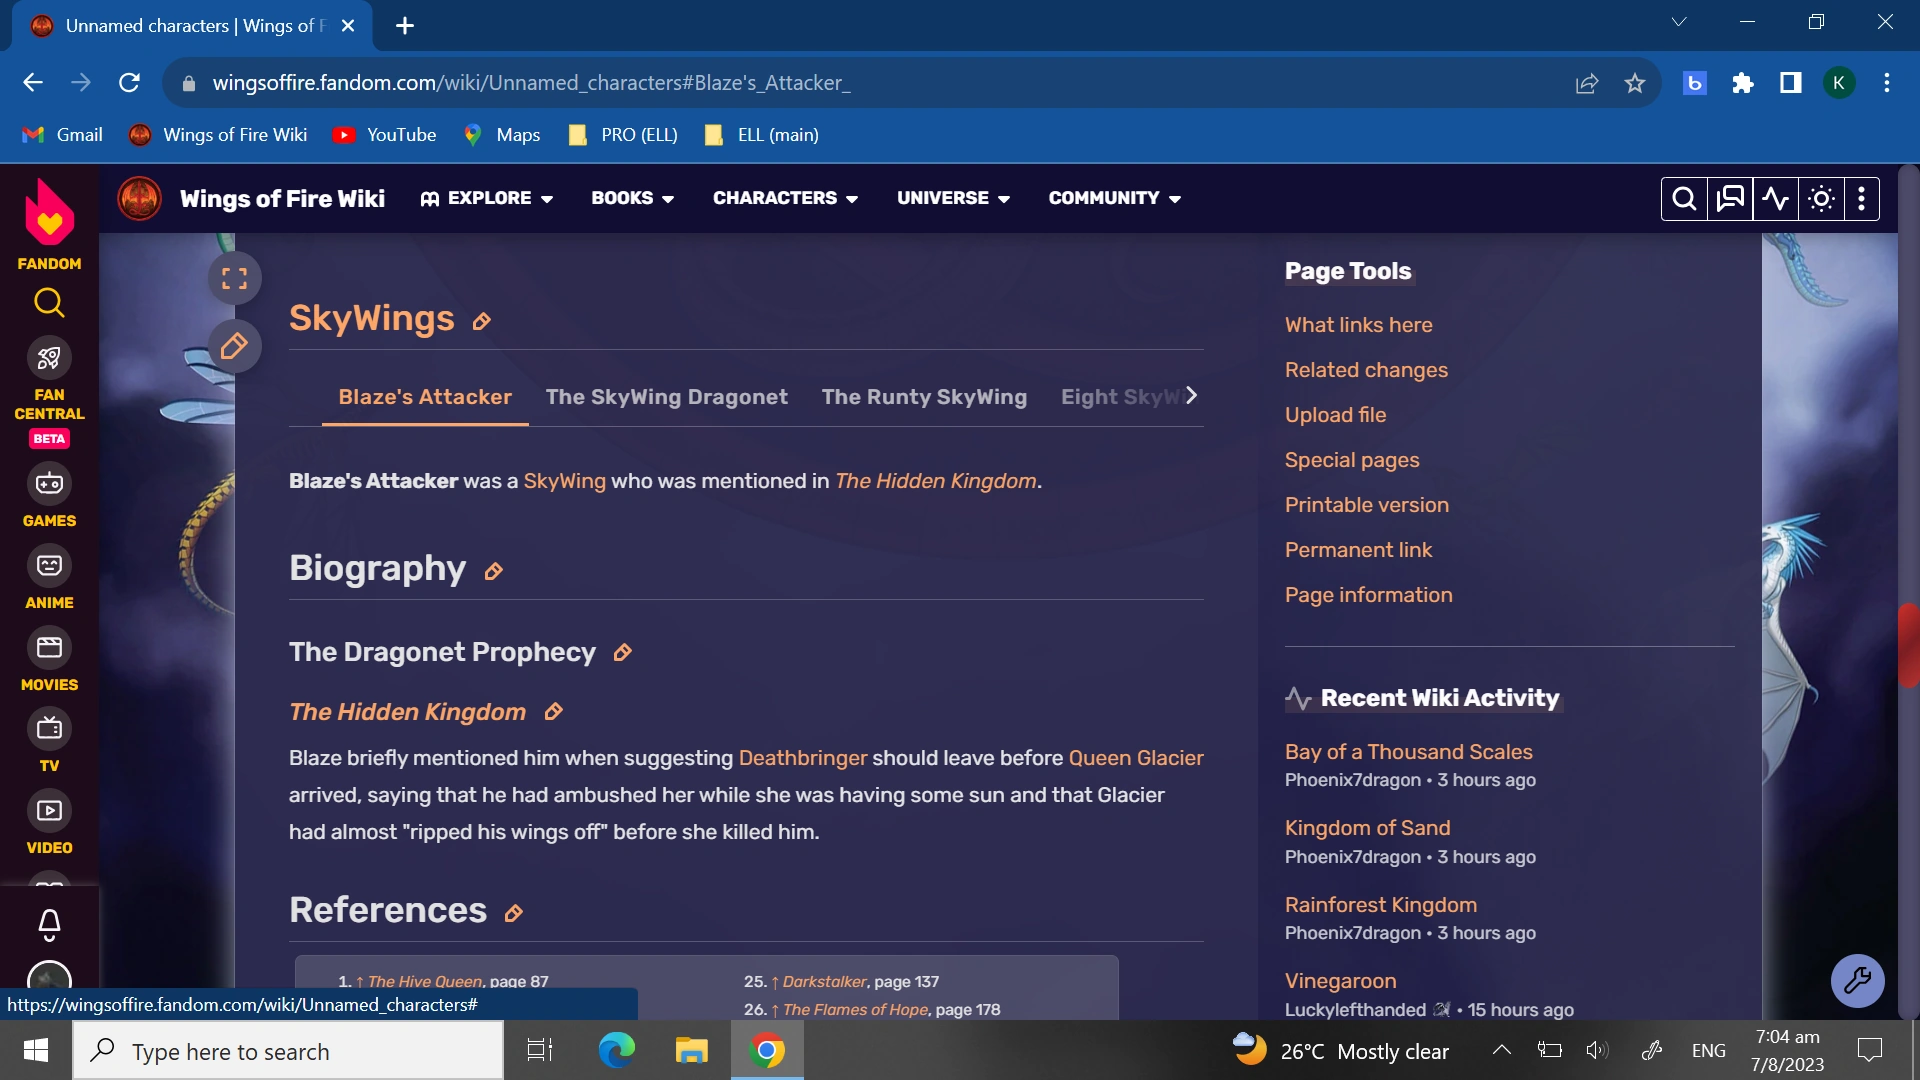Open the Deathbringer link
The image size is (1920, 1080).
(x=802, y=758)
